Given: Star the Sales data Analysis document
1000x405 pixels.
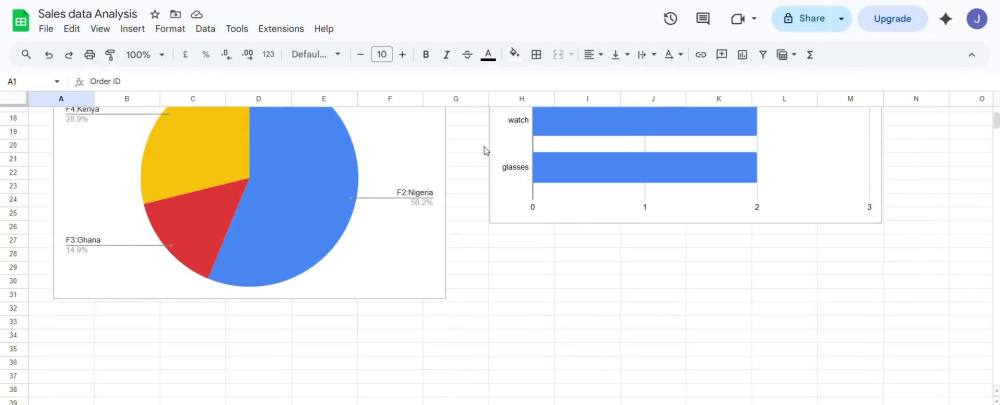Looking at the screenshot, I should tap(155, 14).
